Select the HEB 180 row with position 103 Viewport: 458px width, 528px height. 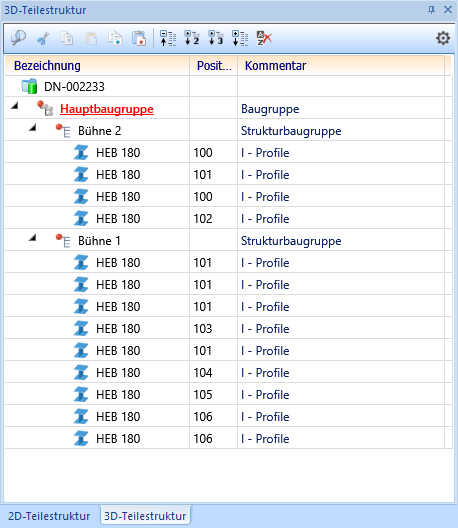(x=225, y=329)
